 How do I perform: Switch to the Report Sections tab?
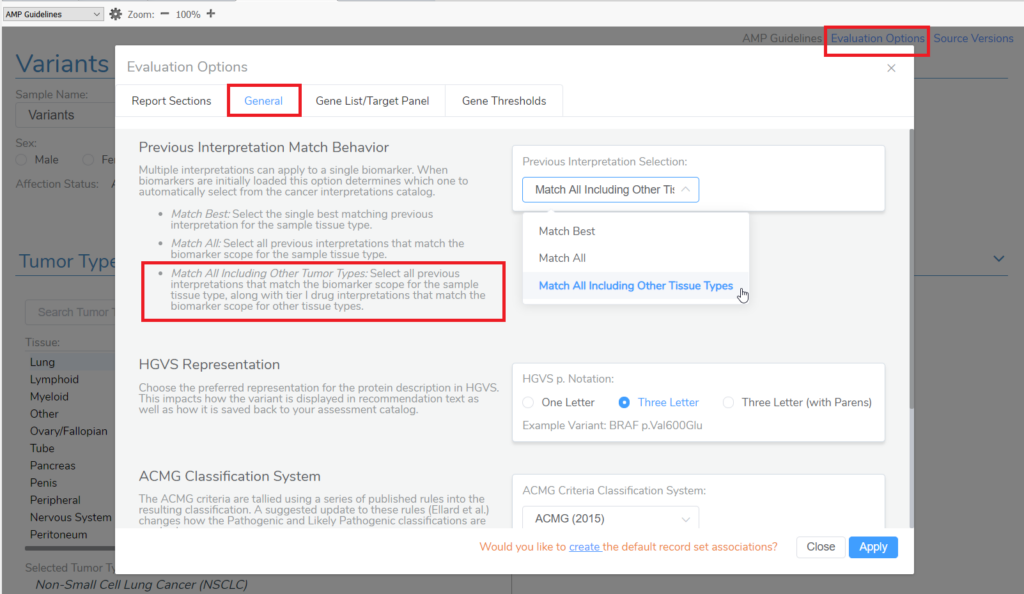[171, 101]
